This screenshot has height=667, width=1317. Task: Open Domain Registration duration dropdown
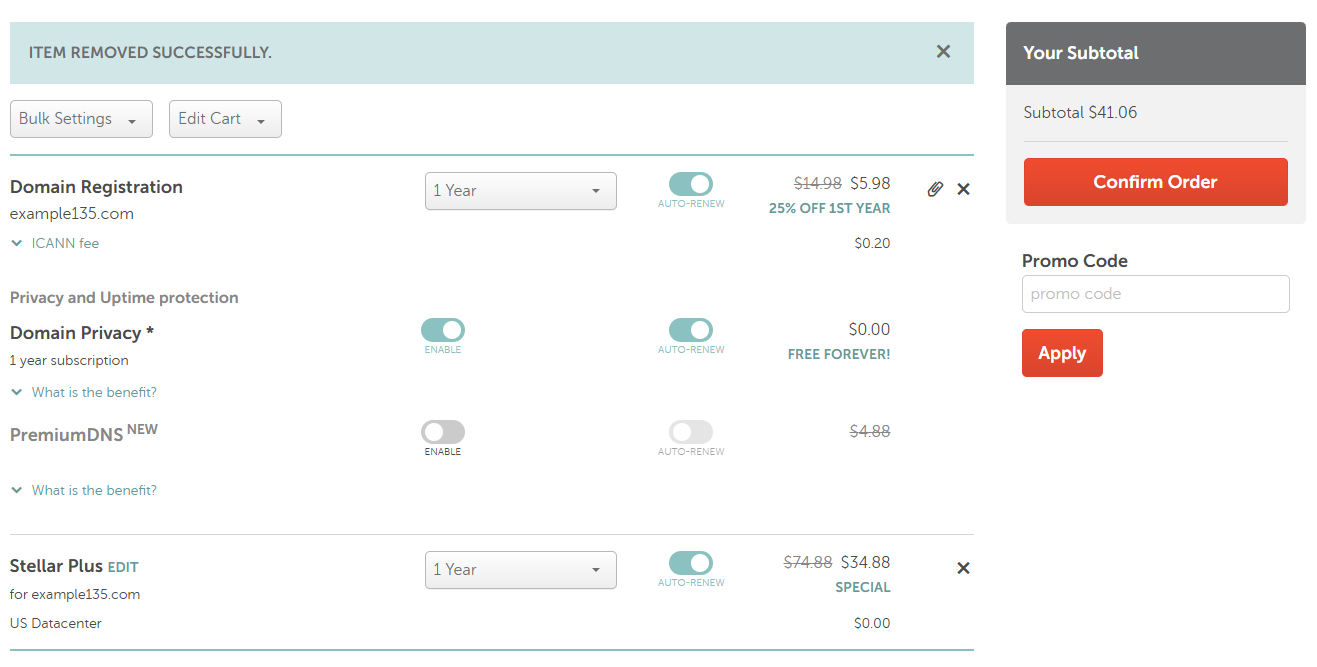point(521,191)
